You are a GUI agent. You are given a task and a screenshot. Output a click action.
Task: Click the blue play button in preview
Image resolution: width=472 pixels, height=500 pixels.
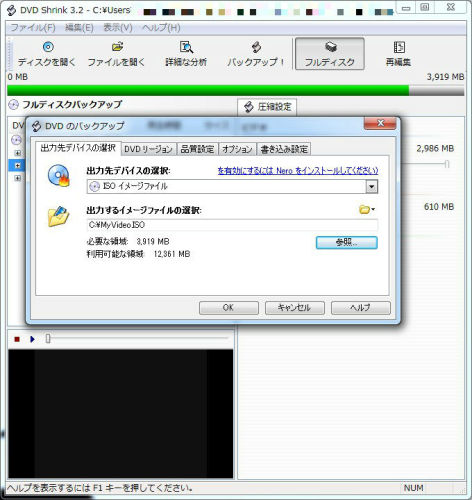tap(32, 339)
